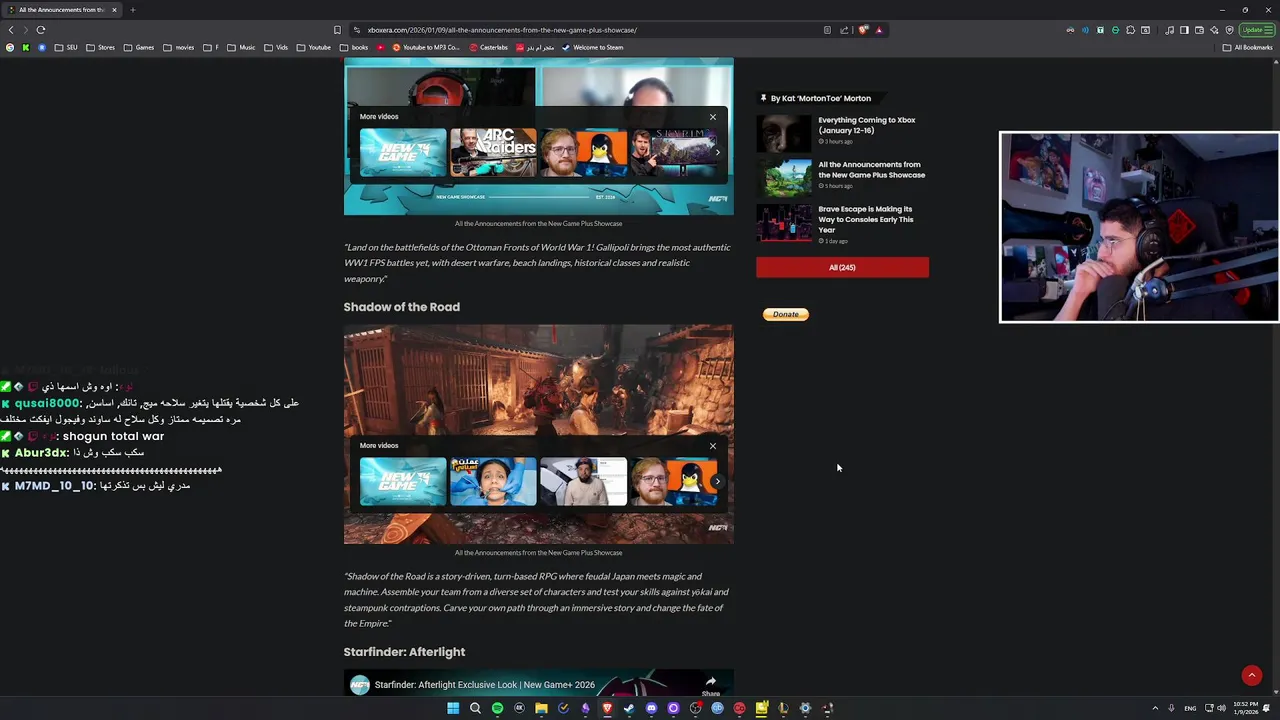Open a new browser tab

tap(132, 10)
